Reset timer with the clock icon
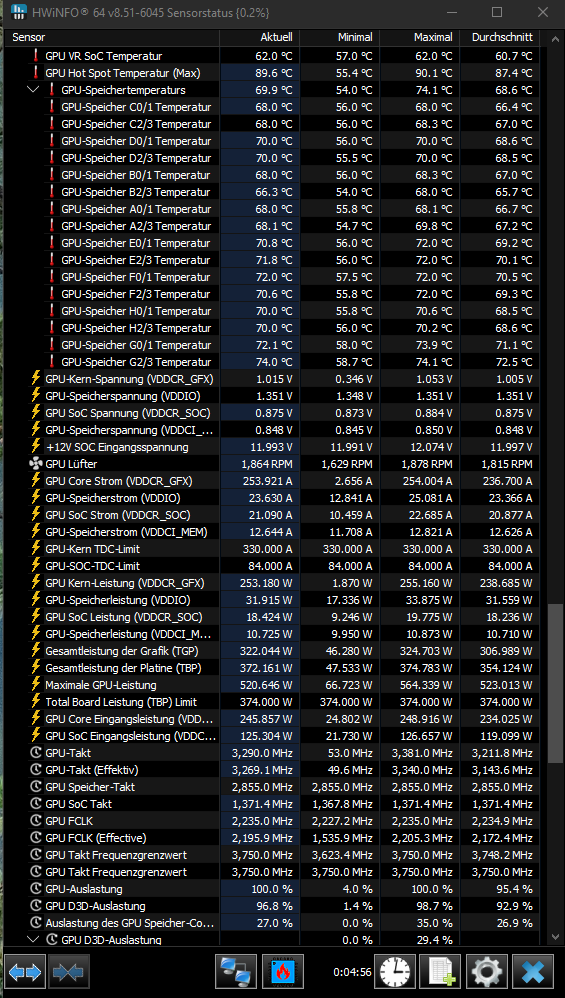The height and width of the screenshot is (998, 565). tap(395, 972)
